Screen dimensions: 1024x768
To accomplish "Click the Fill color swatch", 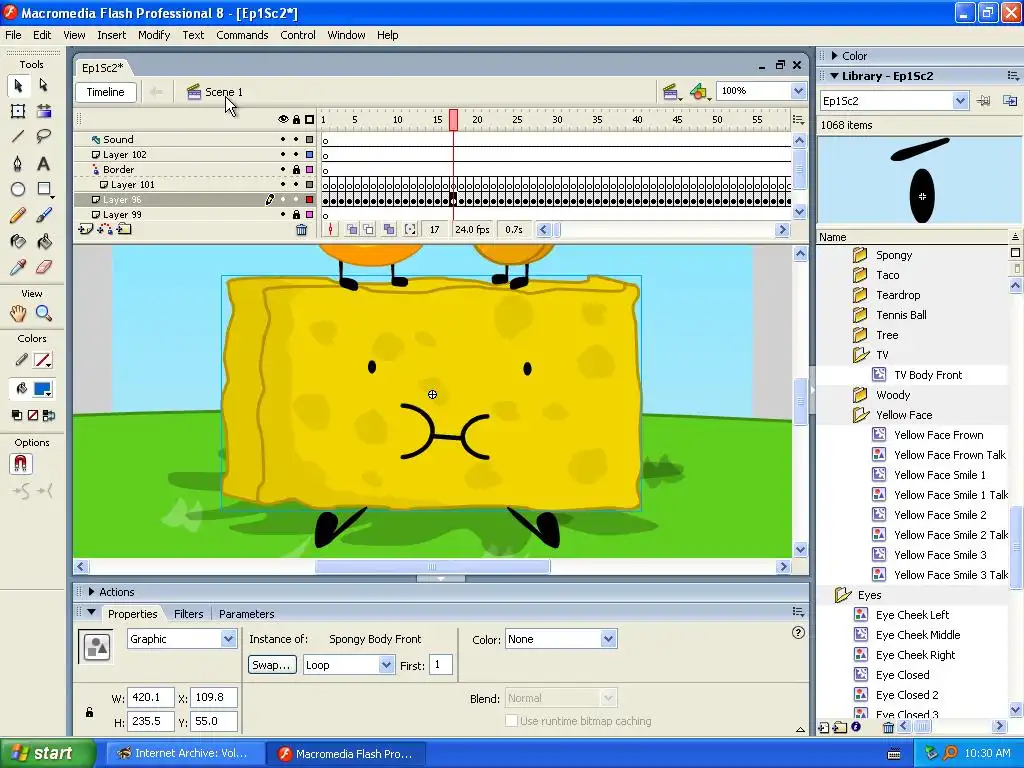I will click(42, 389).
